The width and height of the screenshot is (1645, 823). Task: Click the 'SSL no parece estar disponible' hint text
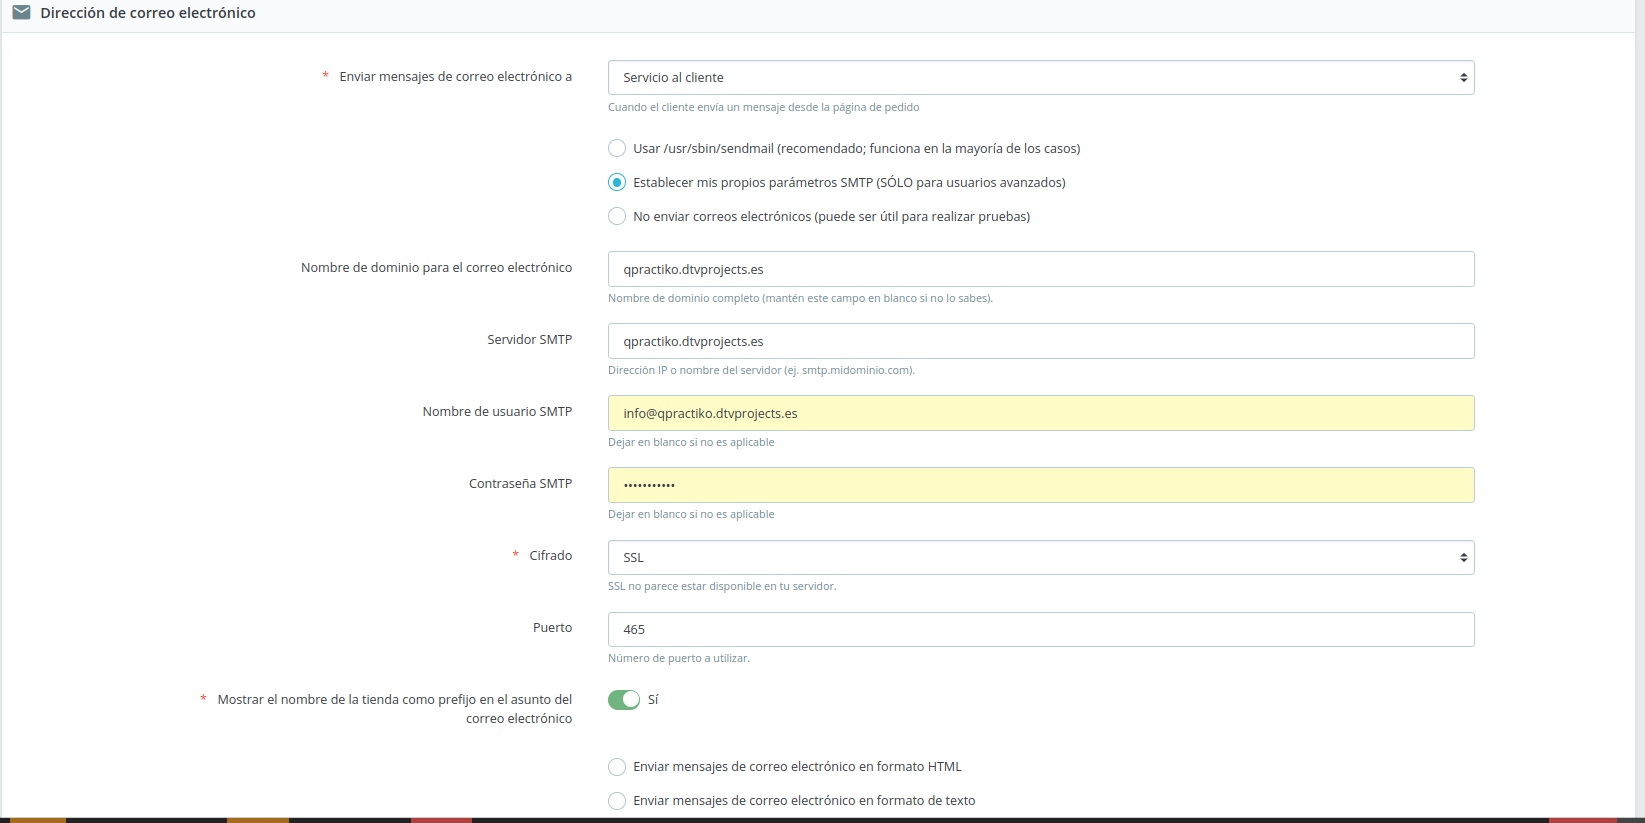tap(722, 586)
